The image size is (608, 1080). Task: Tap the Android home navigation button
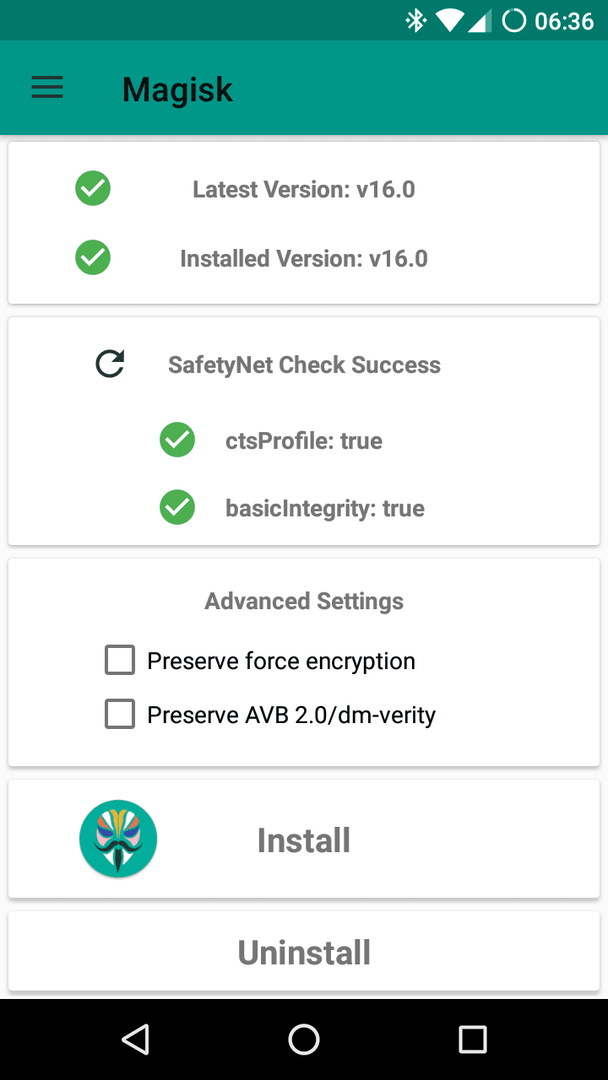(x=304, y=1039)
